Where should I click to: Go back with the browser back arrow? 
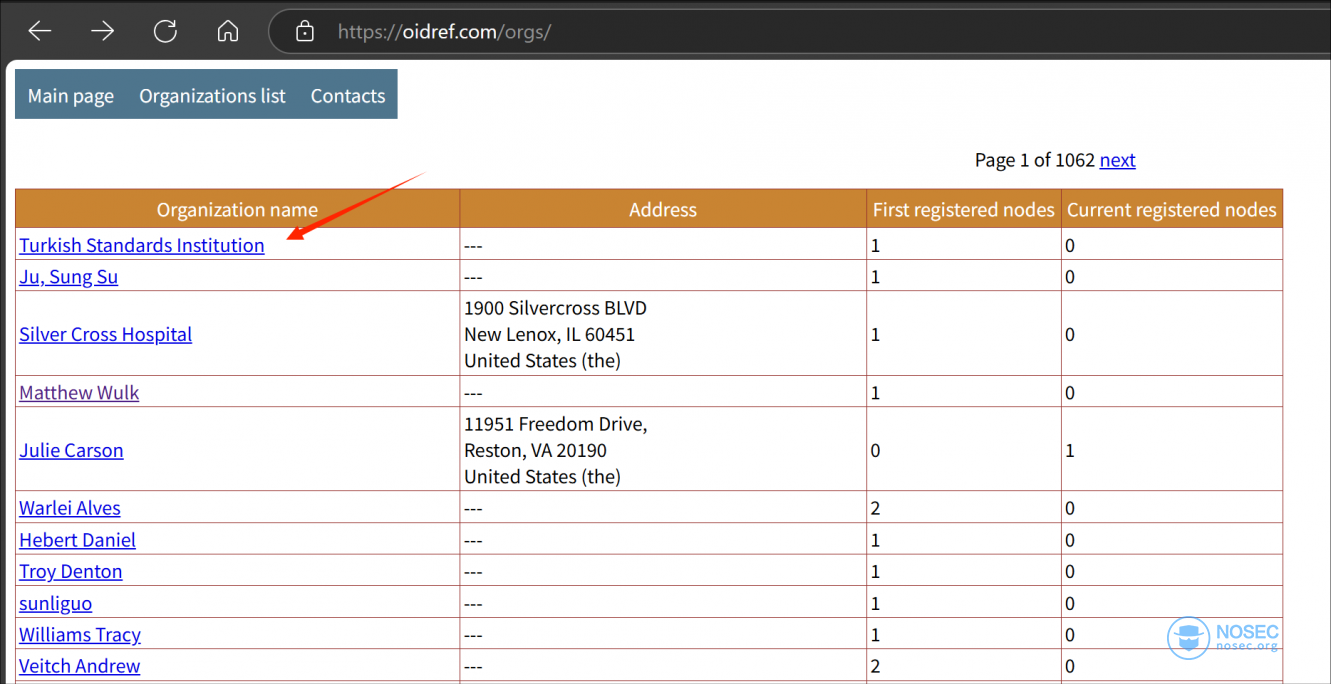(39, 31)
